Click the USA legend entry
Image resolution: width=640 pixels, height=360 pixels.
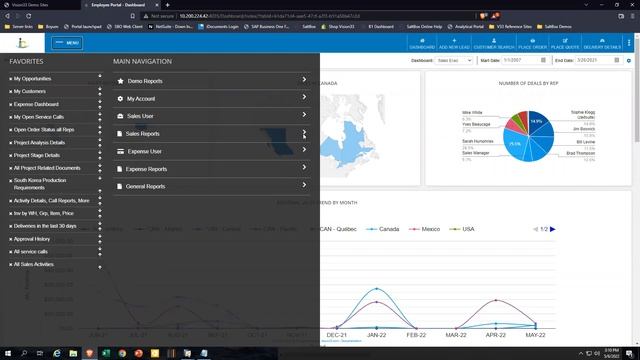(x=462, y=229)
